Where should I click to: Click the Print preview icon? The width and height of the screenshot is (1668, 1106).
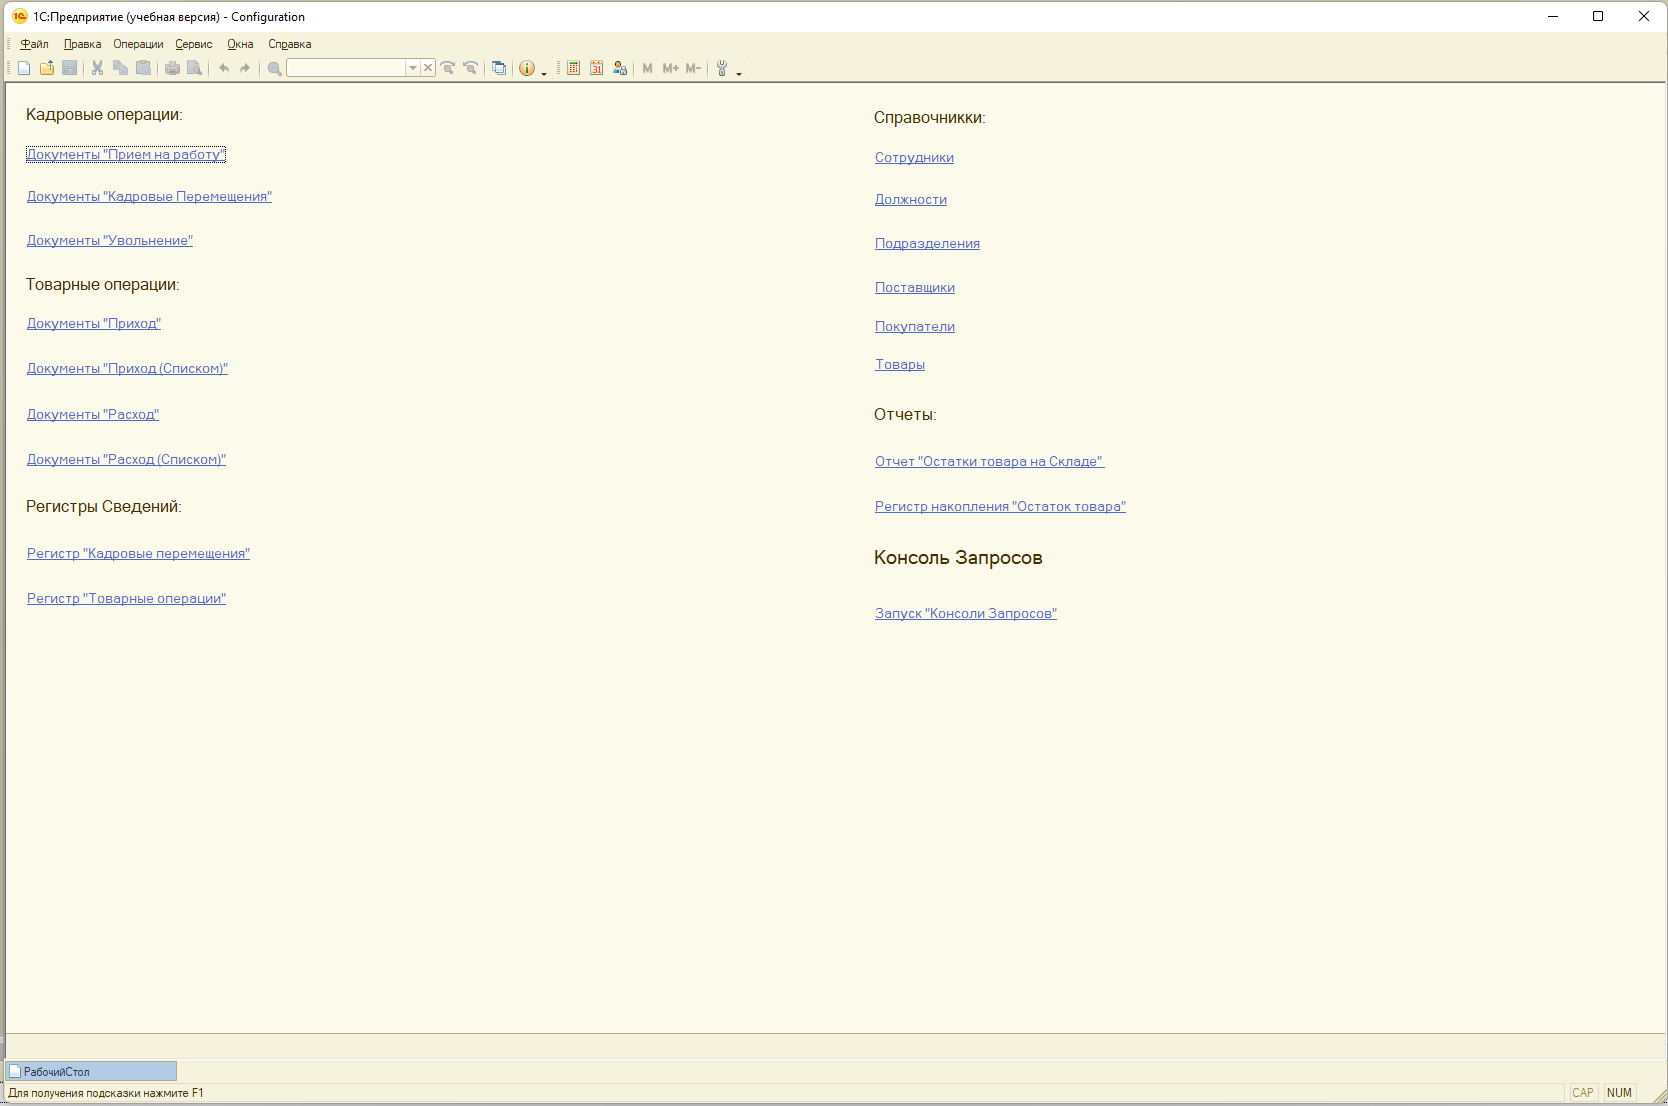click(195, 68)
